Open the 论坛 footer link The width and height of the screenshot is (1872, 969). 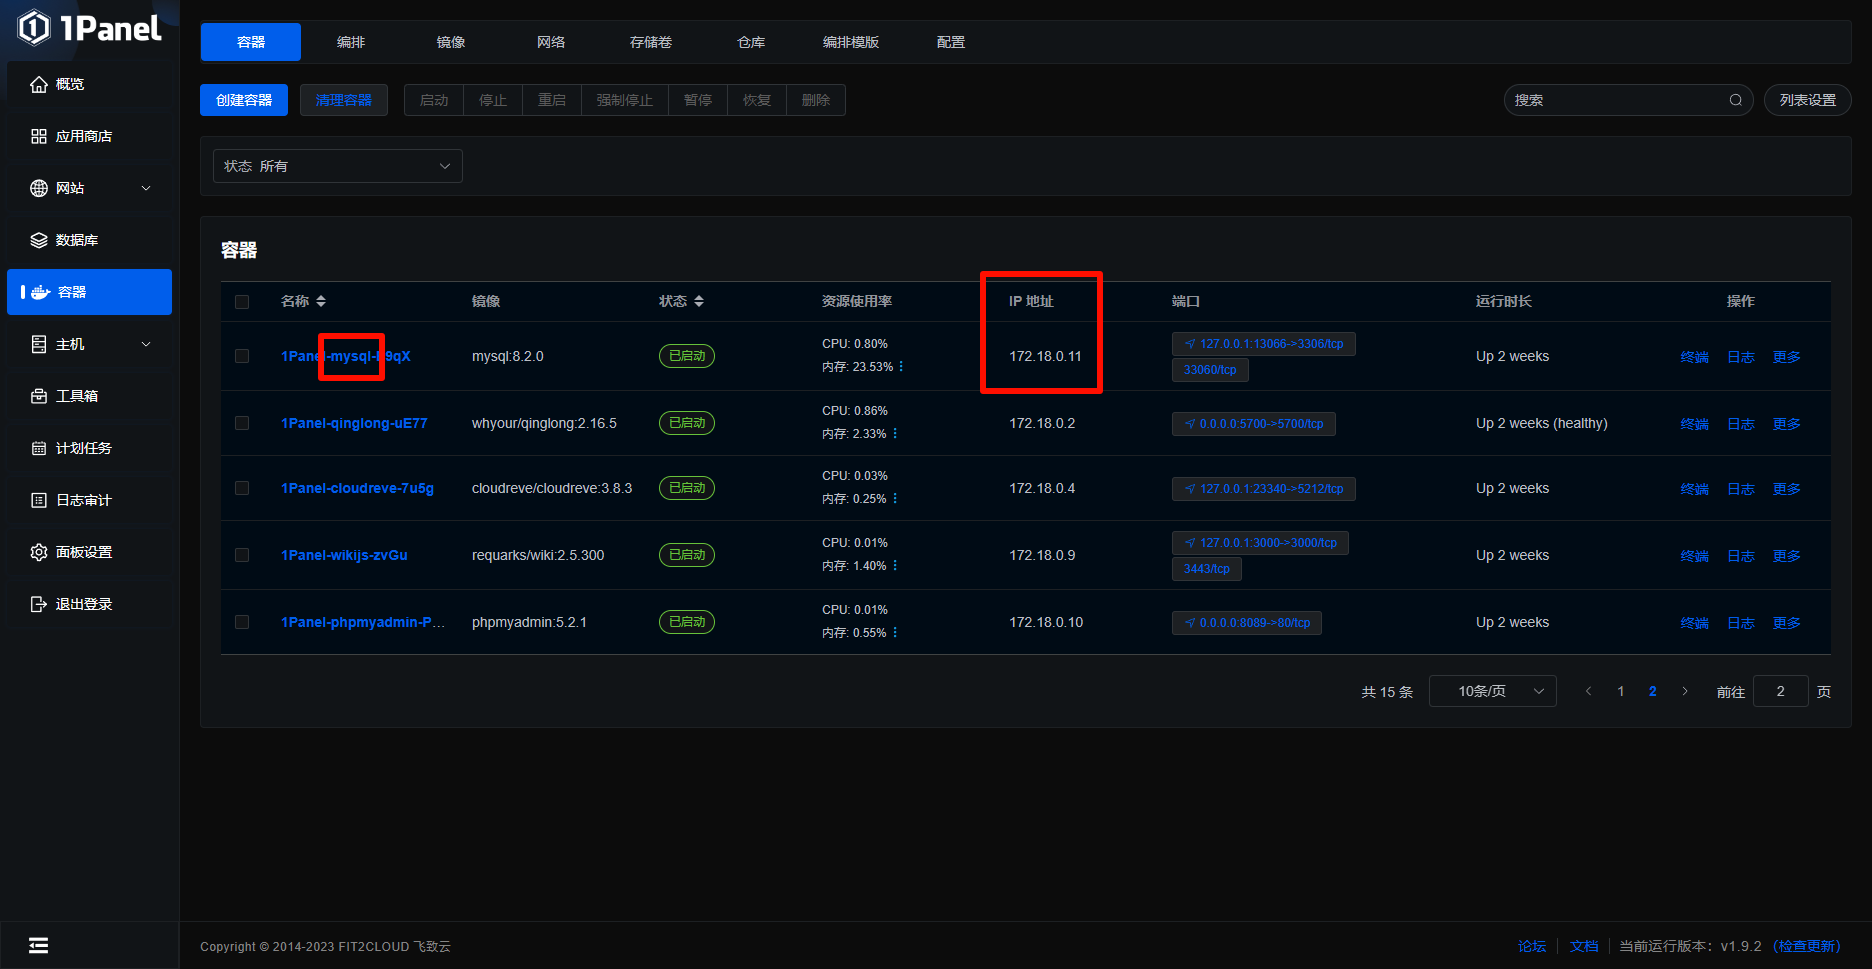pyautogui.click(x=1532, y=946)
